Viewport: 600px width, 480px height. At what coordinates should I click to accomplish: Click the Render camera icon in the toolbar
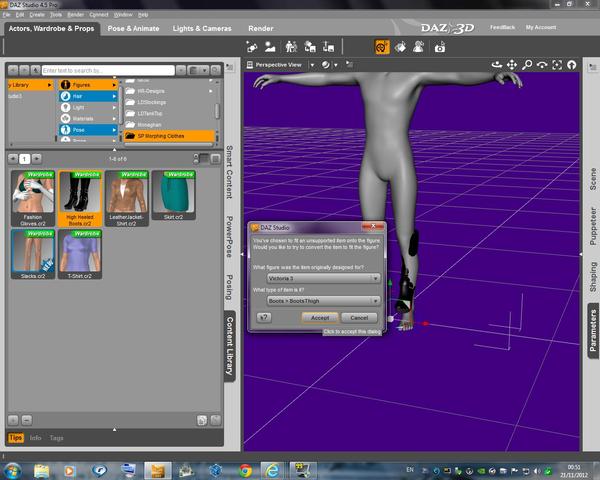pyautogui.click(x=440, y=47)
